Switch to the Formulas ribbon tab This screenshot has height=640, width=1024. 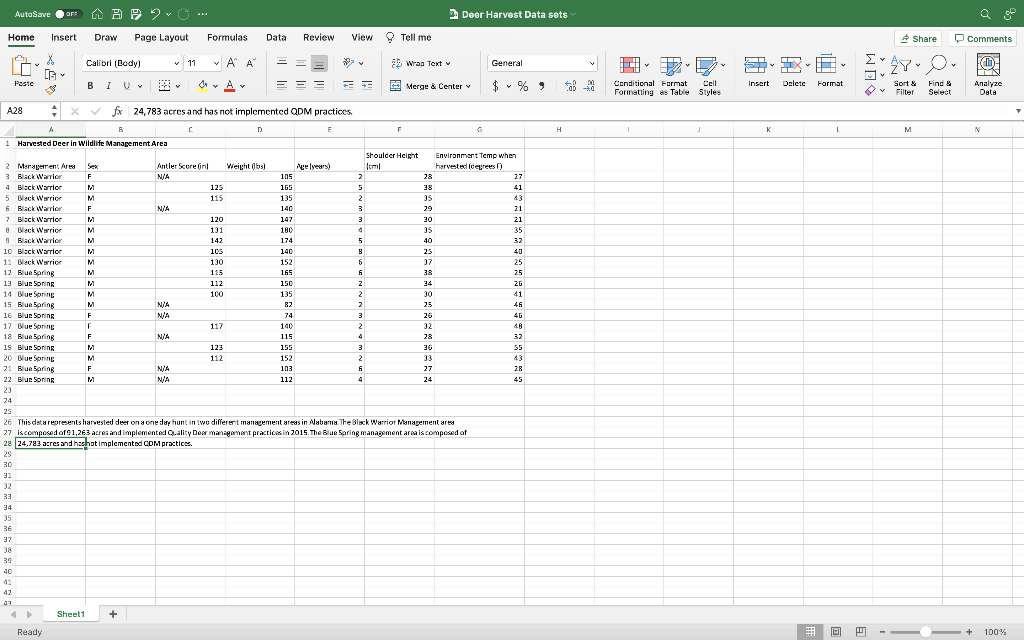click(x=227, y=37)
